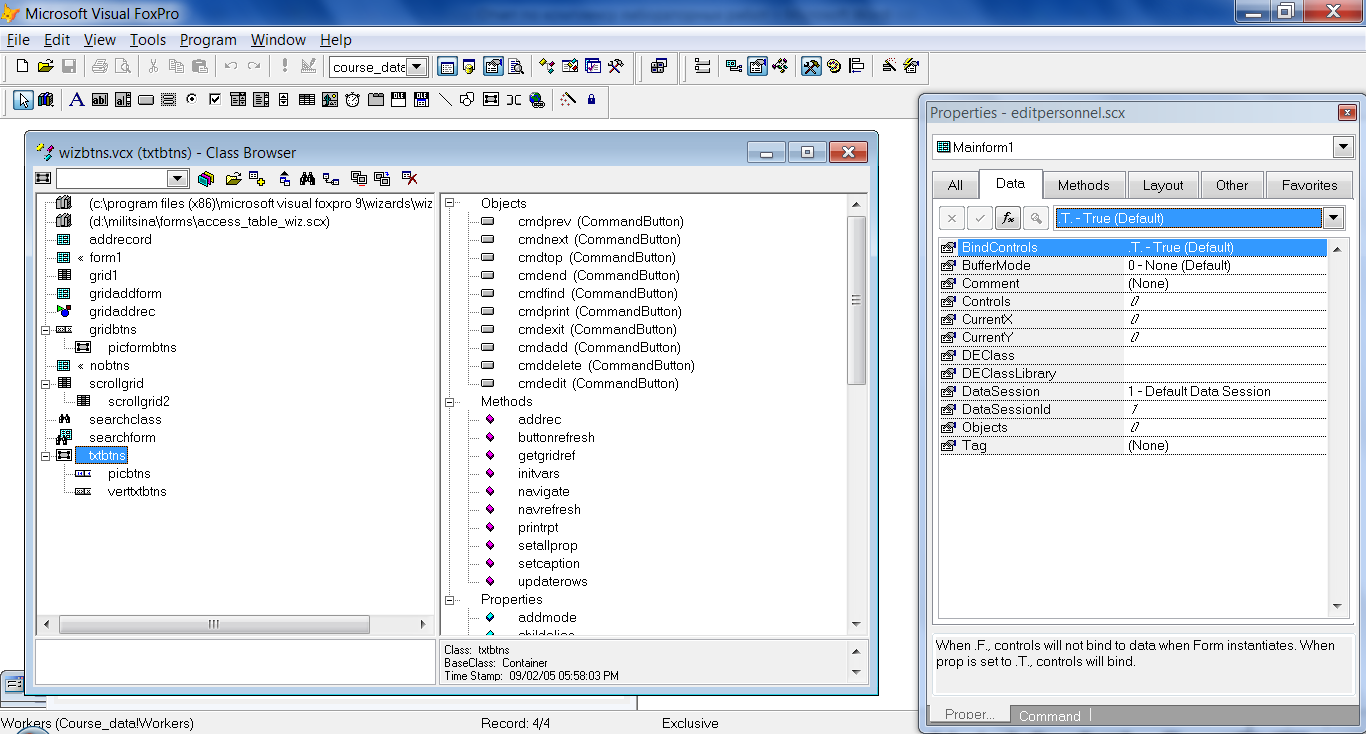Image resolution: width=1366 pixels, height=734 pixels.
Task: Select the navrefresh method entry
Action: point(549,509)
